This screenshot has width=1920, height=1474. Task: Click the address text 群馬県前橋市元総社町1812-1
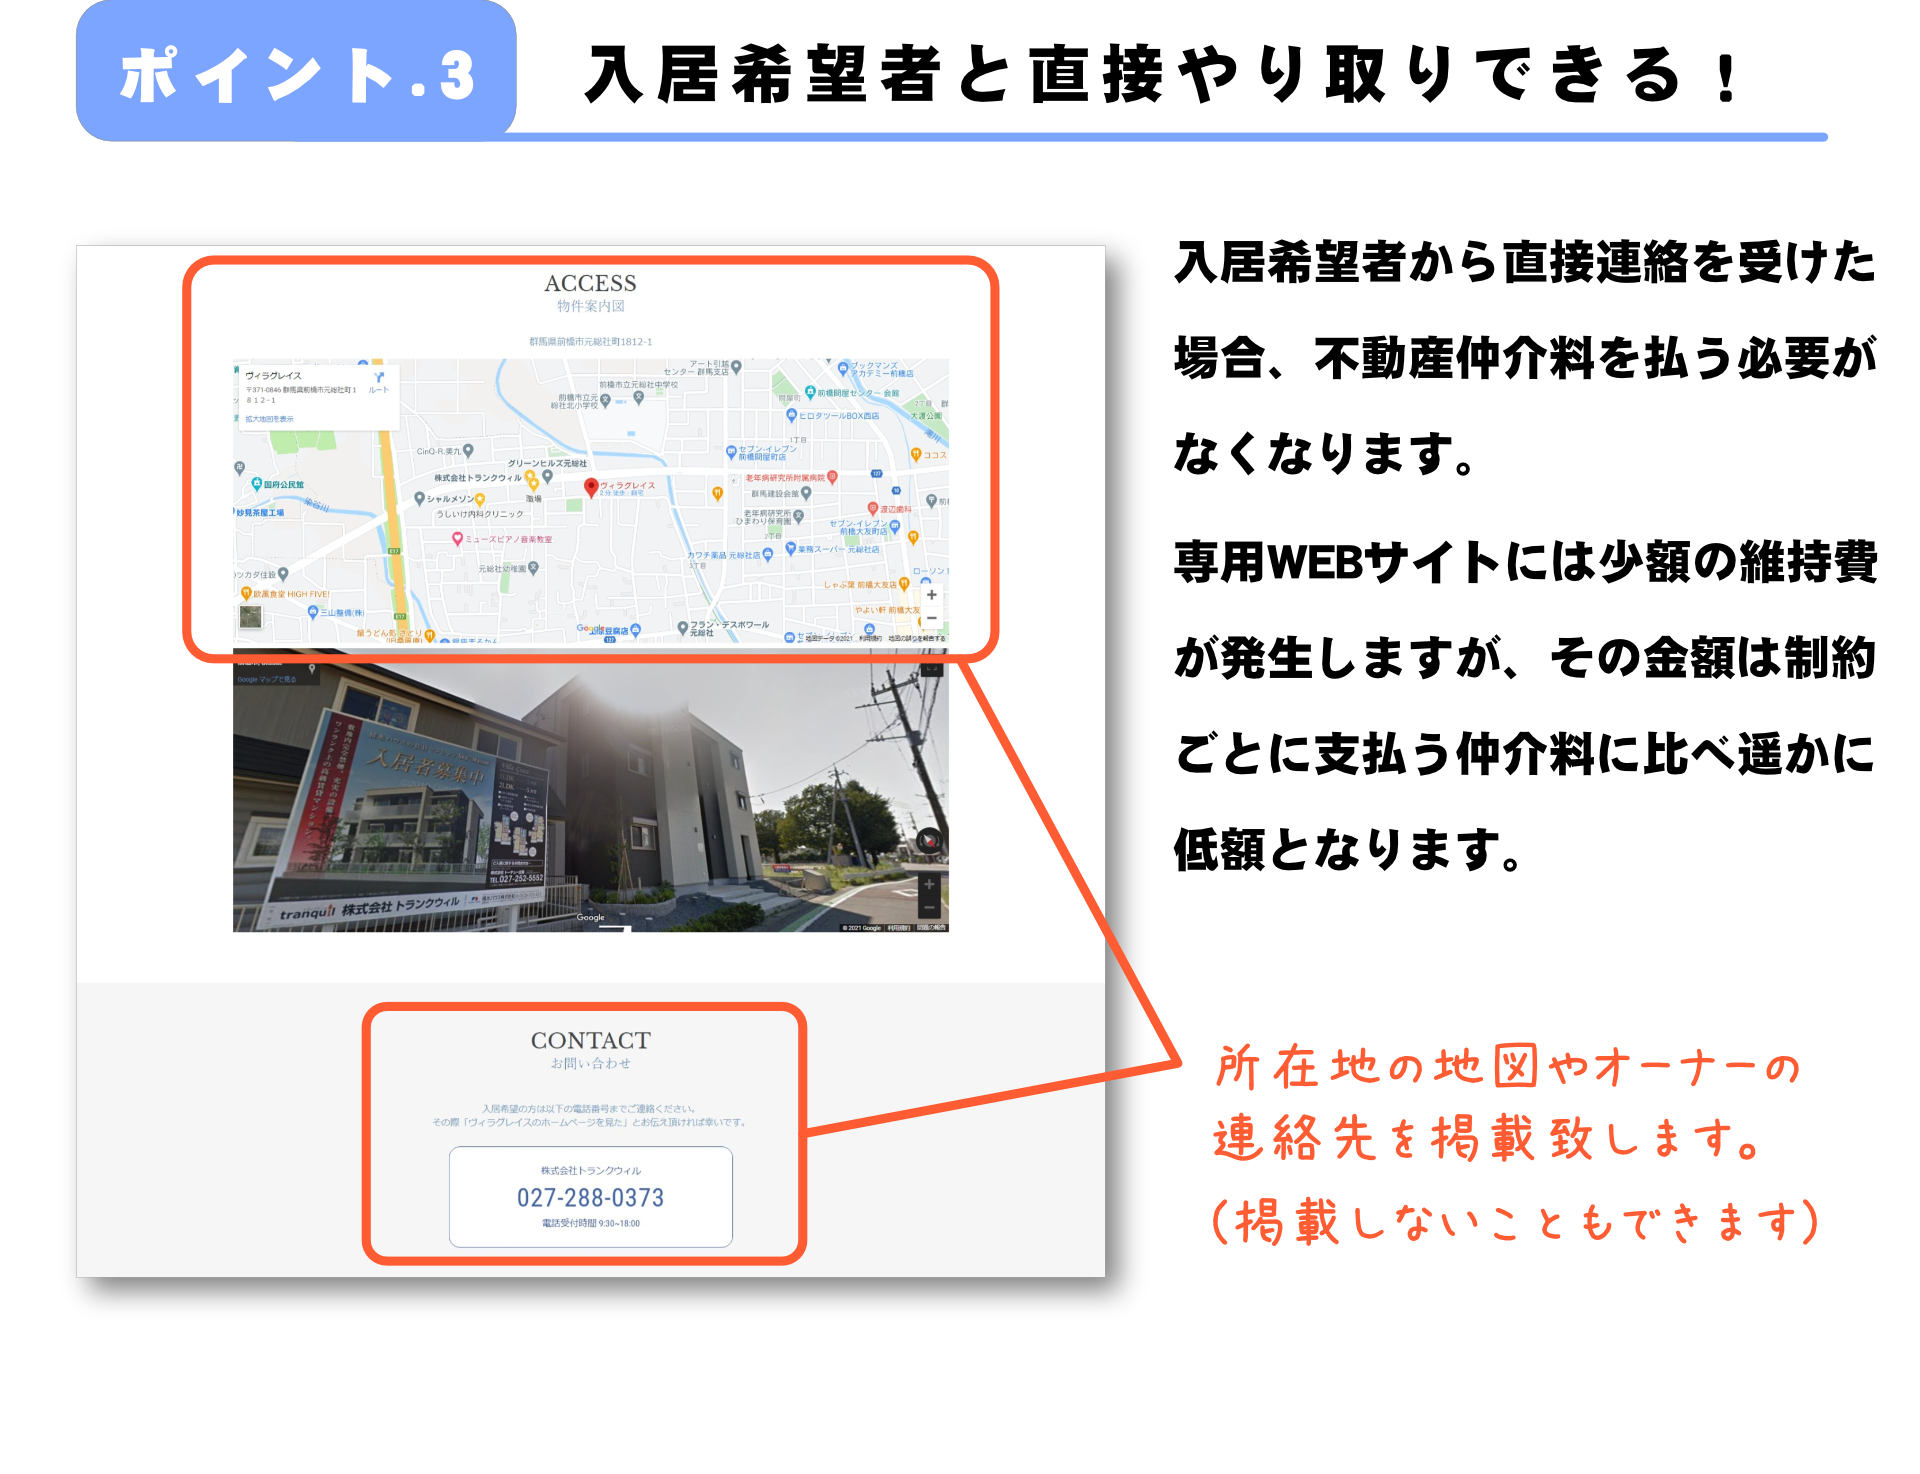coord(590,342)
